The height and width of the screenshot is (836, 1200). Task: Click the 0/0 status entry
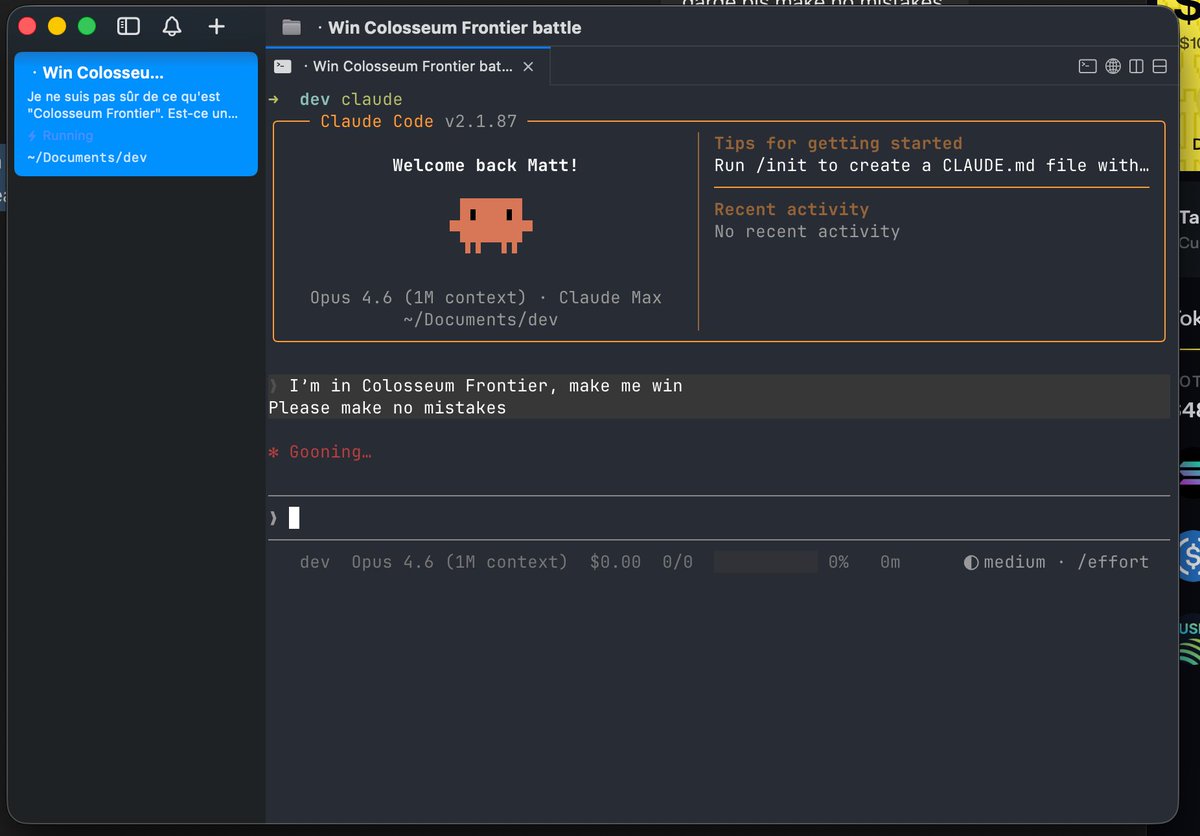pyautogui.click(x=677, y=562)
